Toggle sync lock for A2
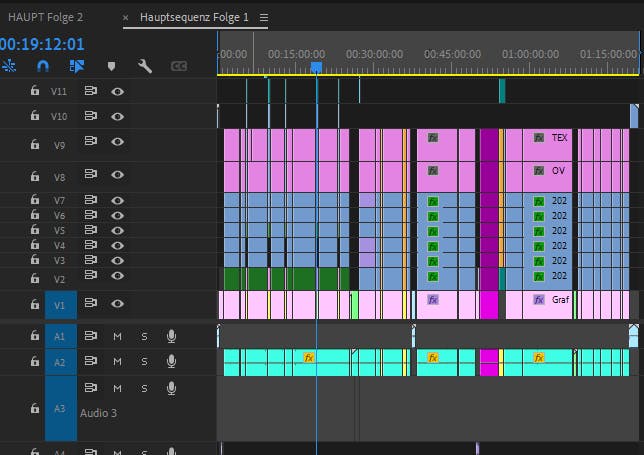Screen dimensions: 644x455 (91, 361)
